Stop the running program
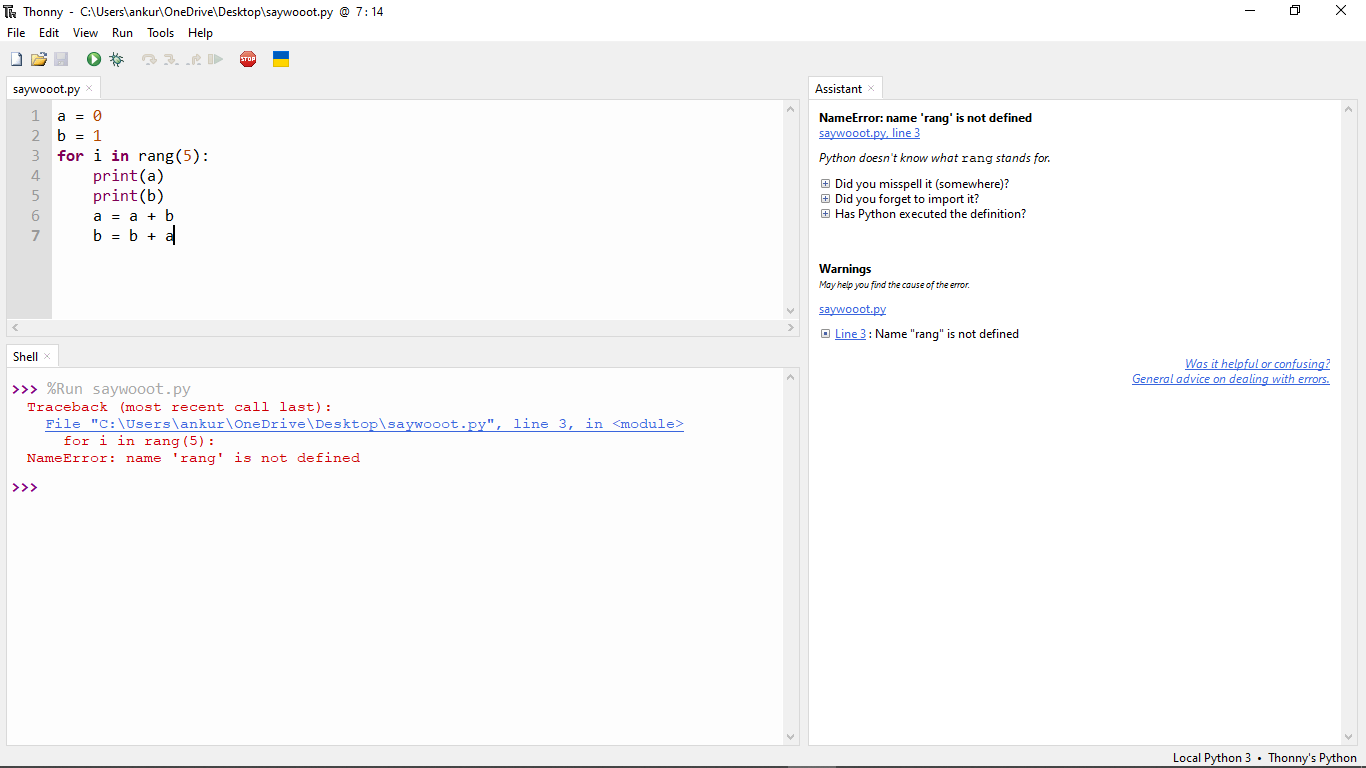This screenshot has width=1366, height=768. 247,59
